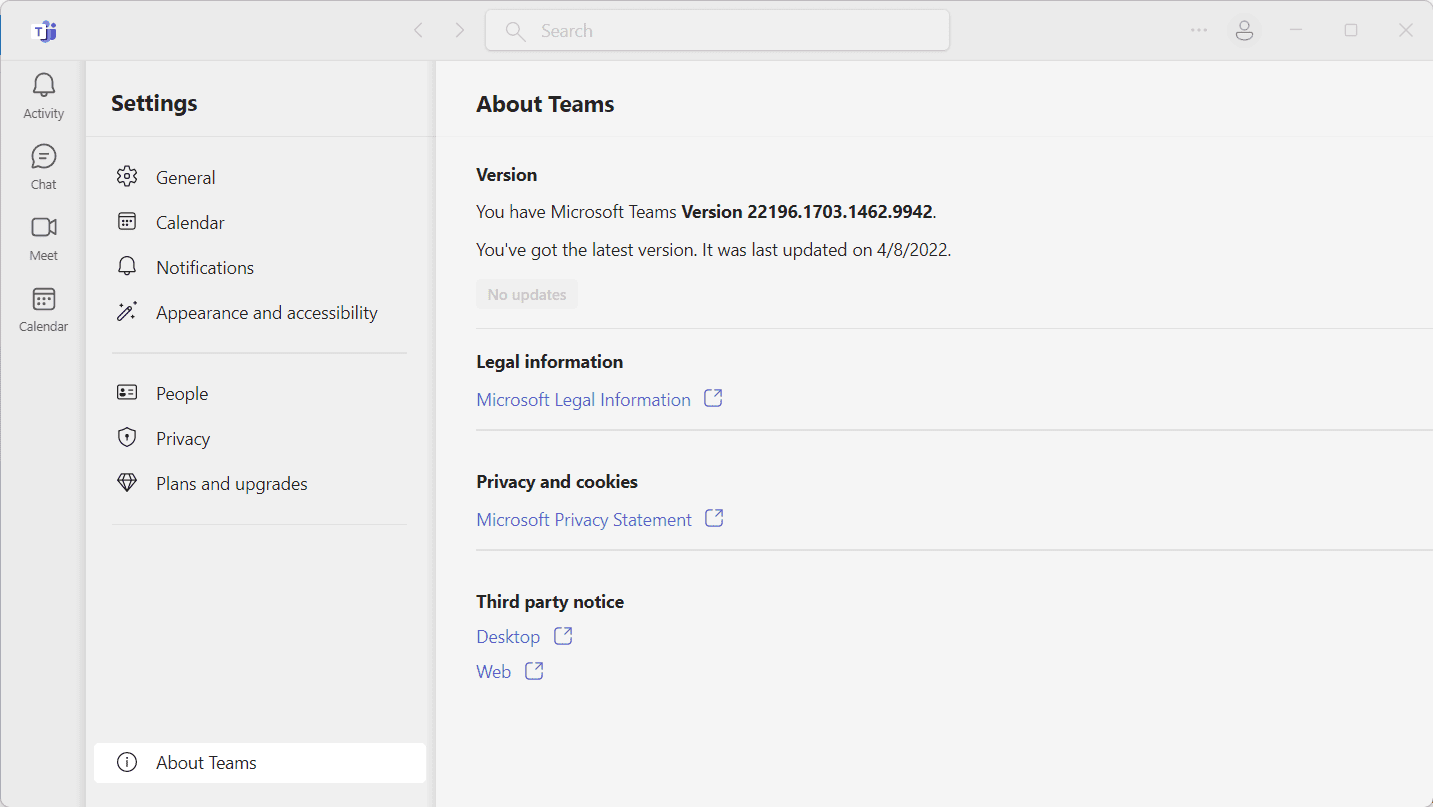Select General settings
This screenshot has height=807, width=1433.
260,177
